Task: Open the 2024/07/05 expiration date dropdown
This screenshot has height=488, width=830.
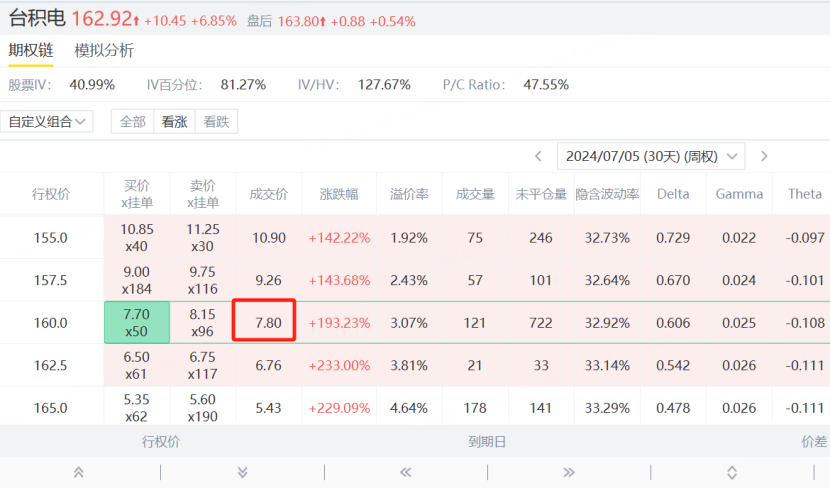Action: coord(651,156)
